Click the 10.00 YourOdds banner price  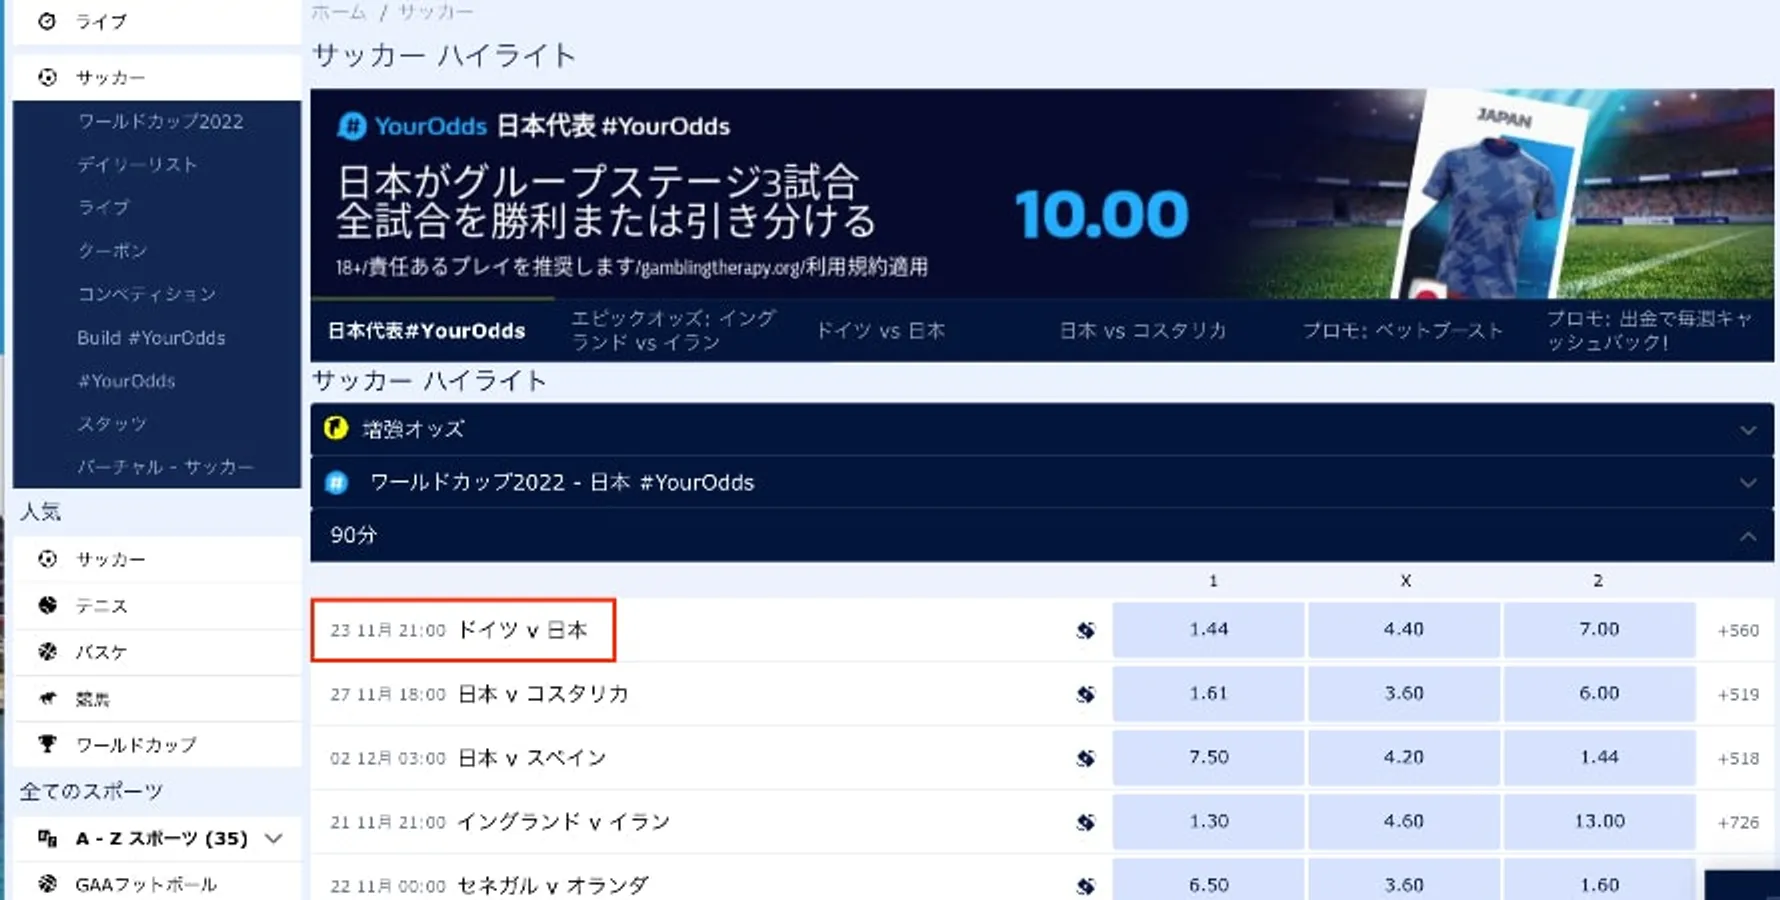coord(1101,215)
